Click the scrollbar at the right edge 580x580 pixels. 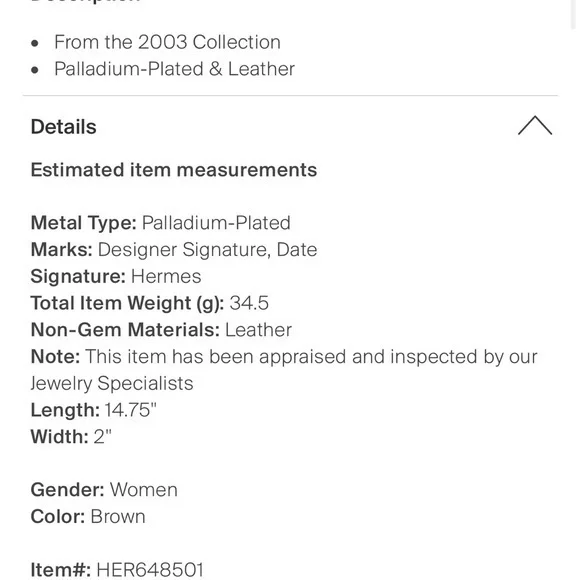point(573,13)
